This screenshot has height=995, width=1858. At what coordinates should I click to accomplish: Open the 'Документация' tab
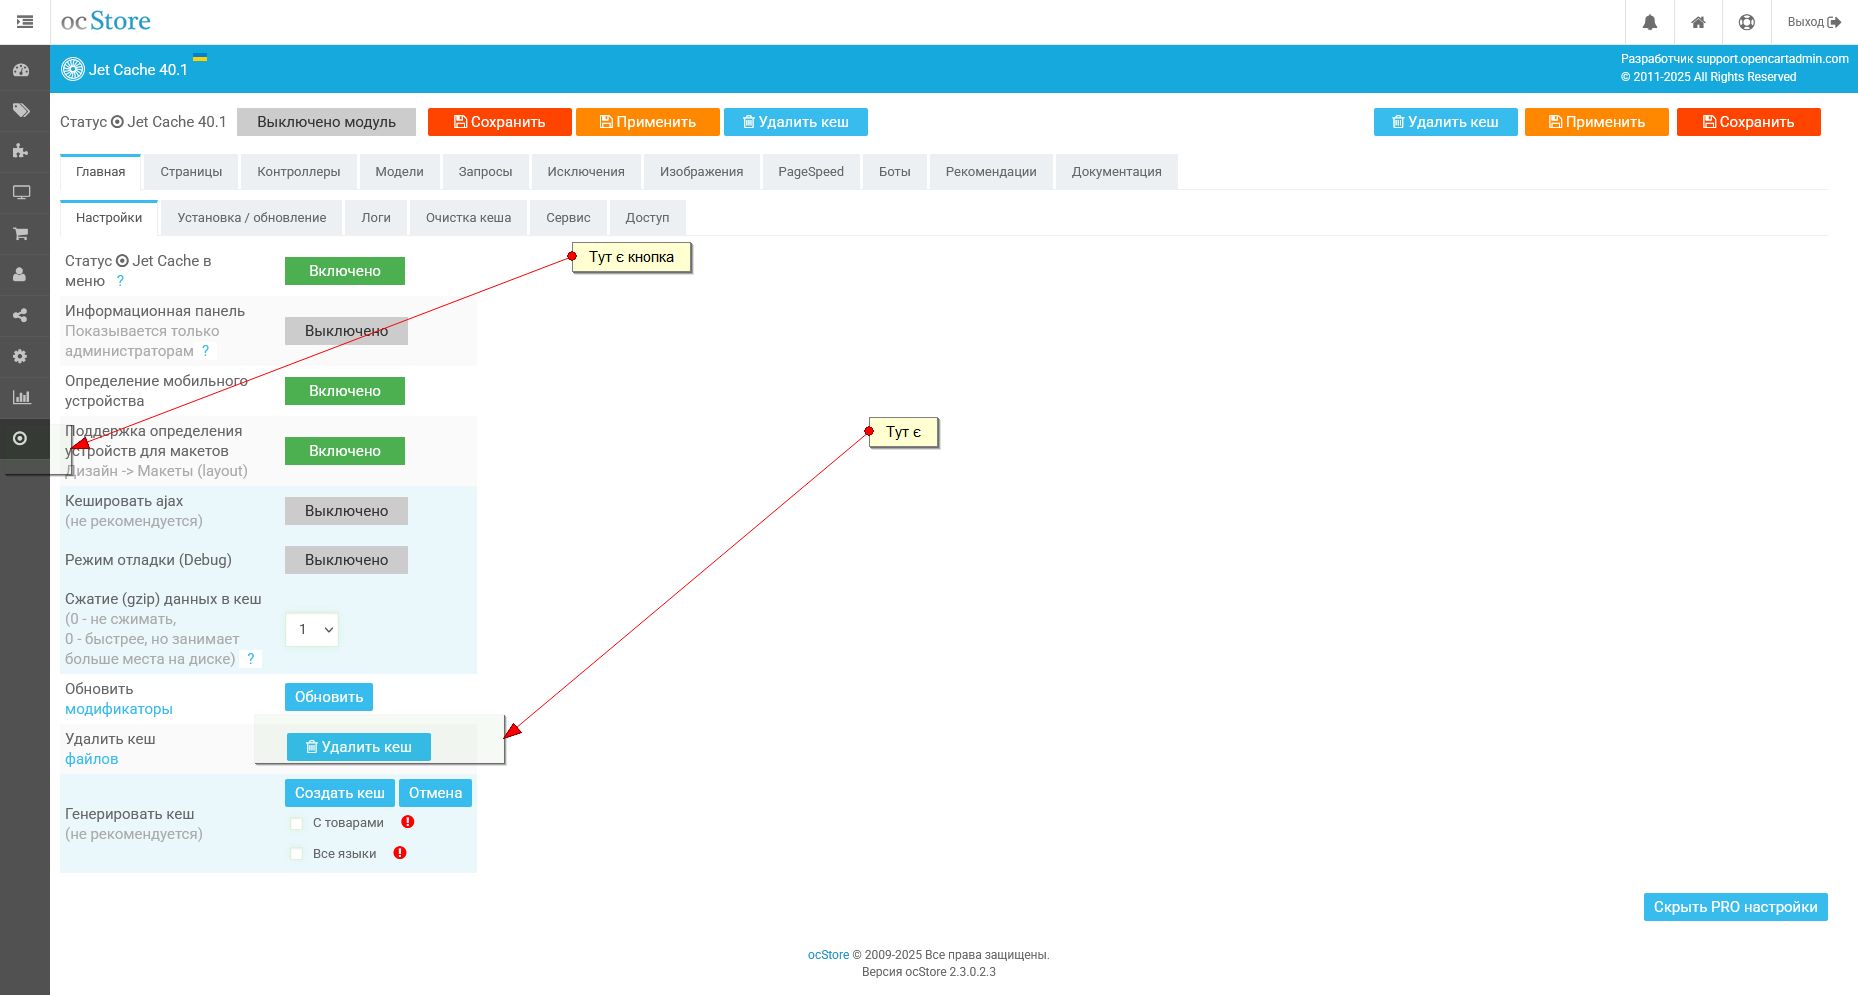(x=1116, y=172)
